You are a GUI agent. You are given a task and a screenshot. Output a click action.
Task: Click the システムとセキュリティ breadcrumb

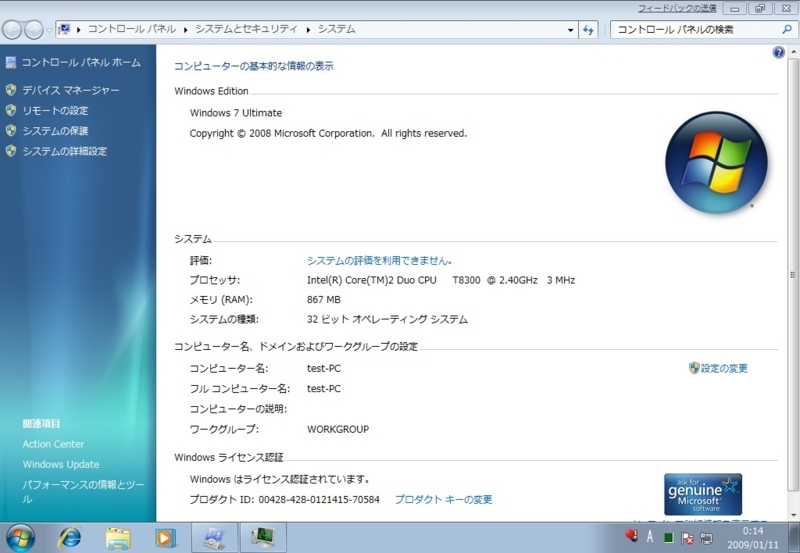[x=246, y=29]
